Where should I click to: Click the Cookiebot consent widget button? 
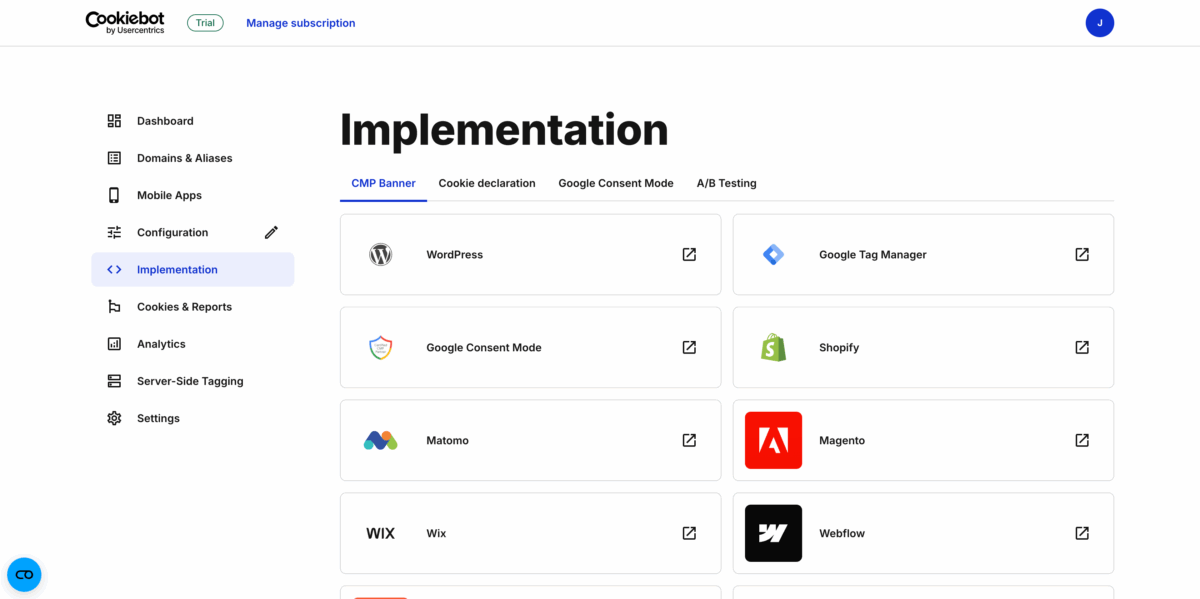pos(24,574)
